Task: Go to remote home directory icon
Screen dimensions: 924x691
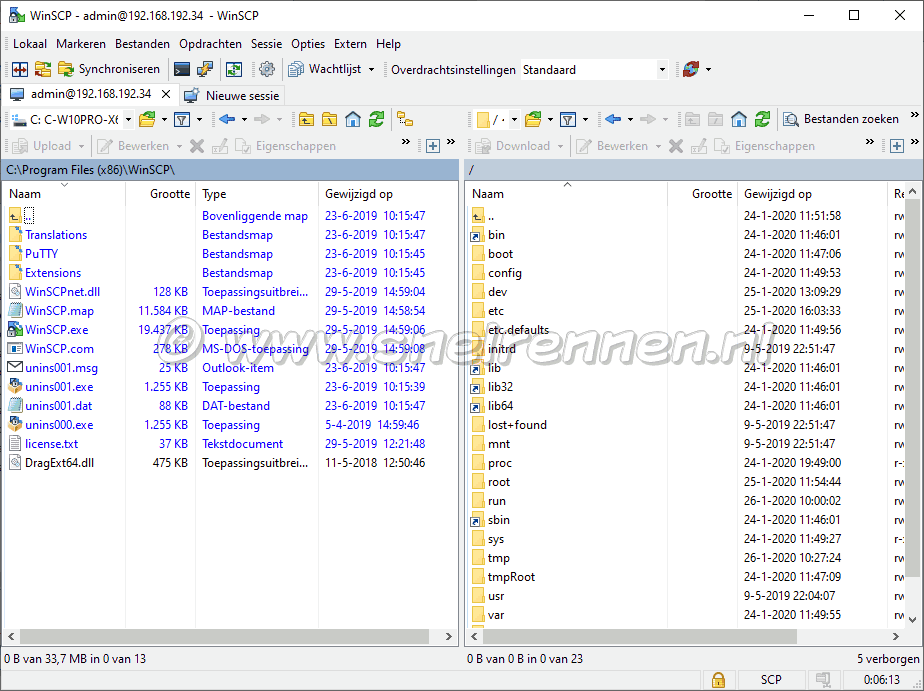Action: click(738, 120)
